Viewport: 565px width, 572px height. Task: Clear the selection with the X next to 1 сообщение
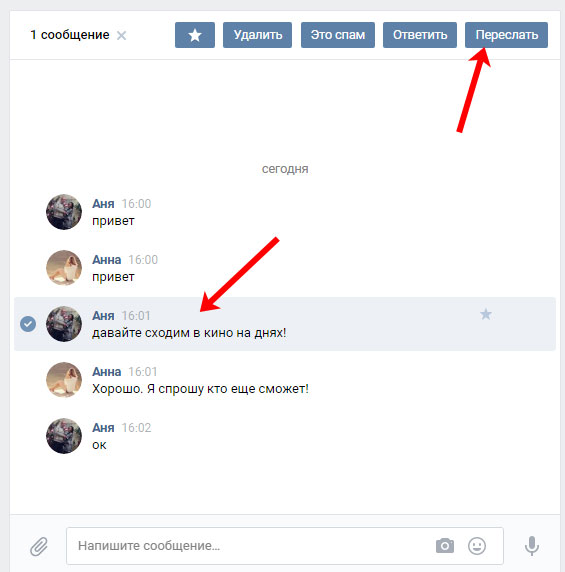121,35
